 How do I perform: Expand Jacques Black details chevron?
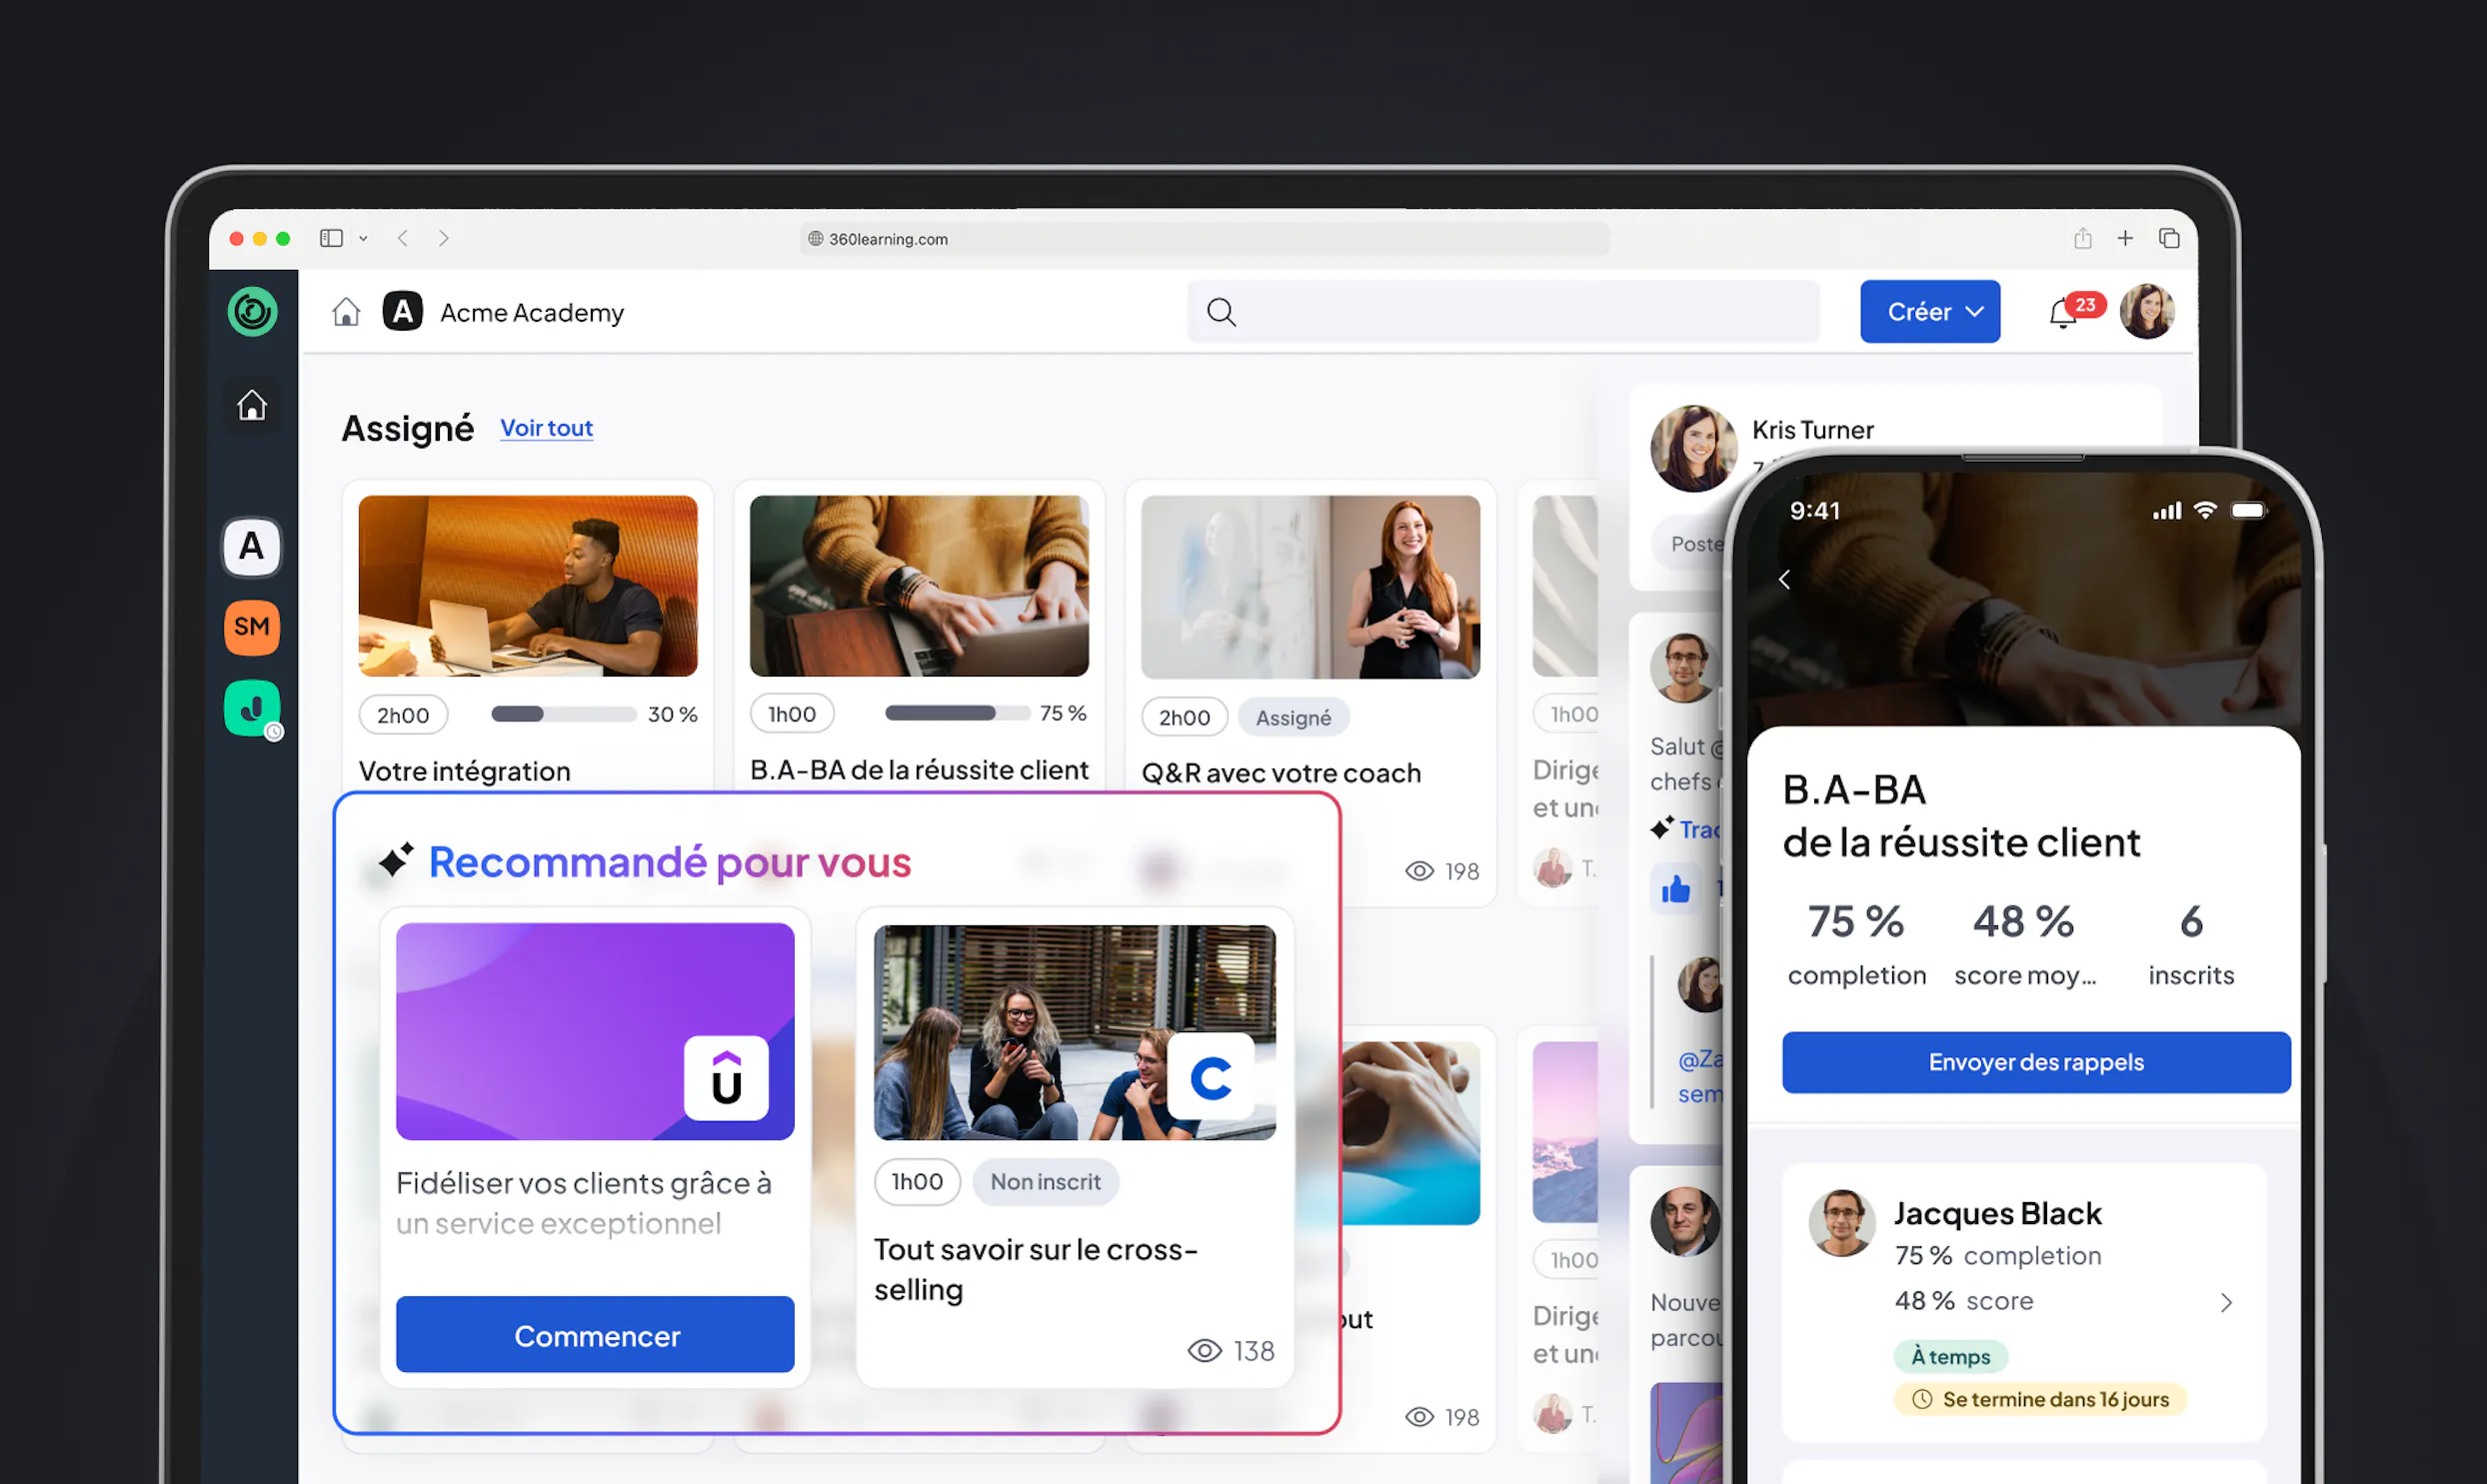2226,1303
